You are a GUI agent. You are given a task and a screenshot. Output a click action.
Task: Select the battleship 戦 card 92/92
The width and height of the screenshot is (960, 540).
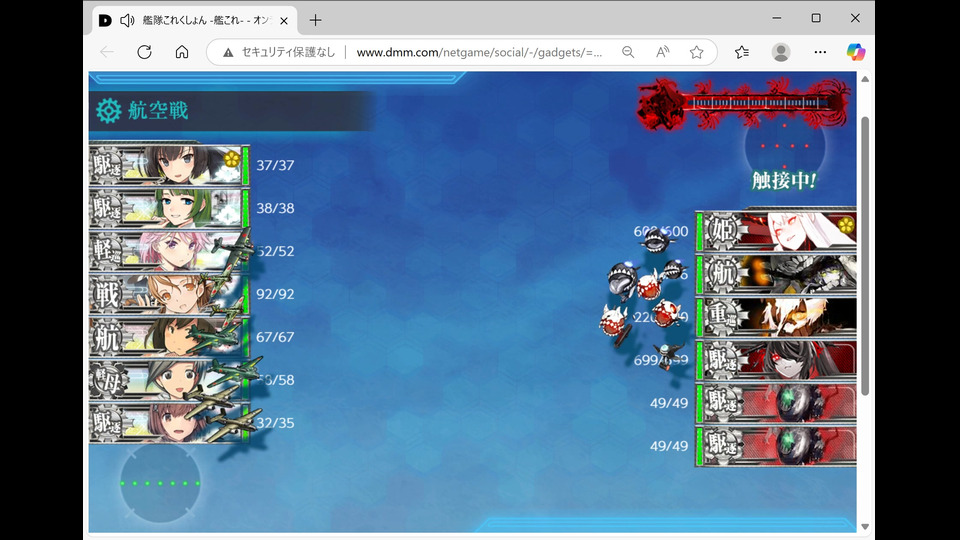tap(169, 293)
